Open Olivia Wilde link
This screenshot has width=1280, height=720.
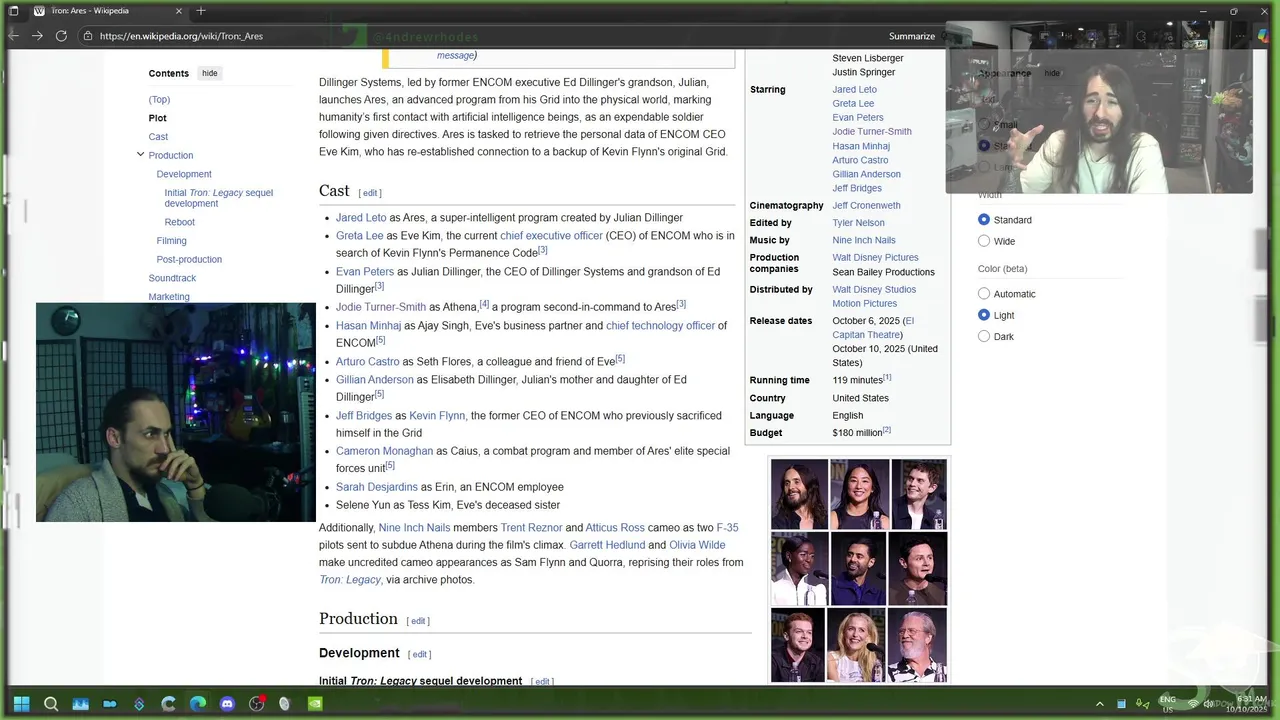697,546
